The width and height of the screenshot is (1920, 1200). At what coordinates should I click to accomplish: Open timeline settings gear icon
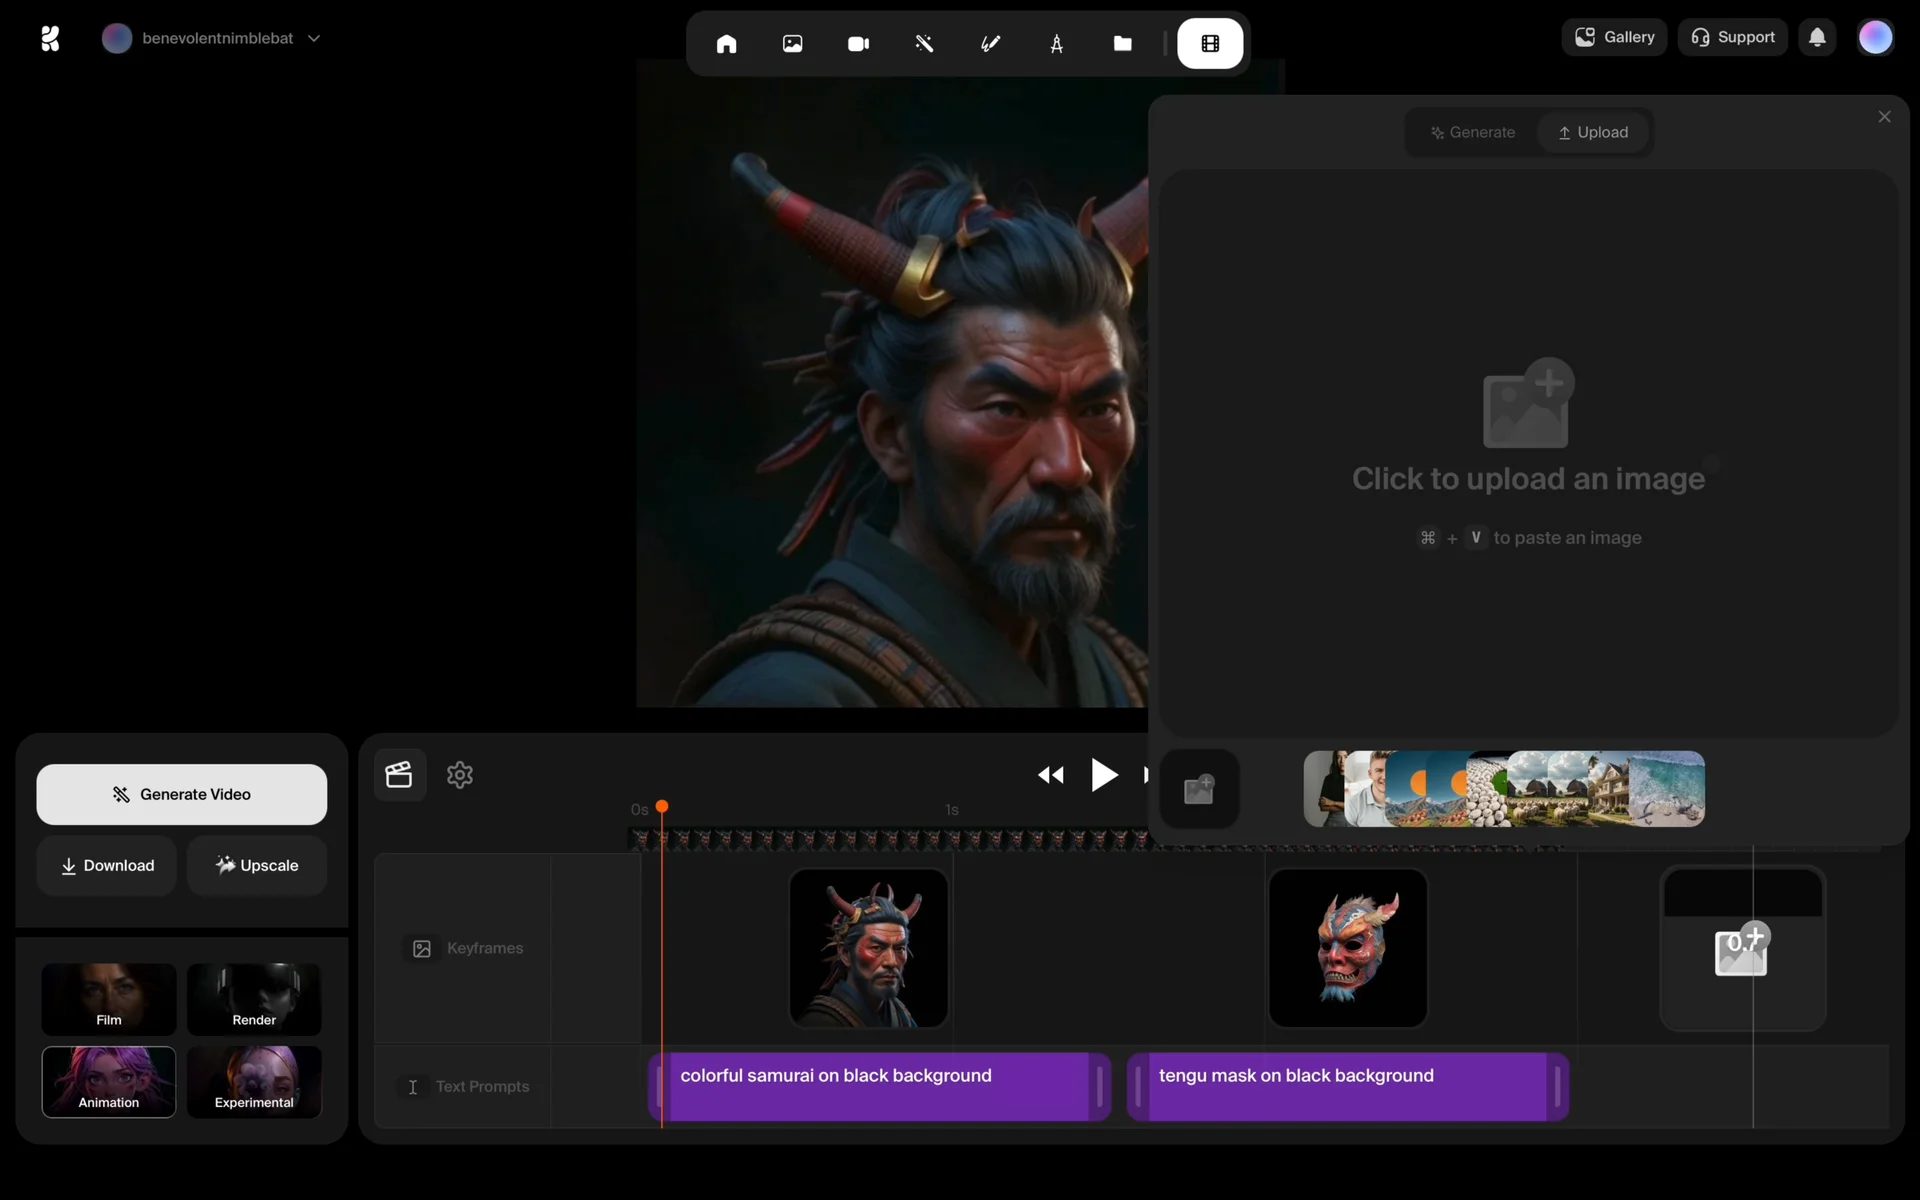(x=460, y=775)
